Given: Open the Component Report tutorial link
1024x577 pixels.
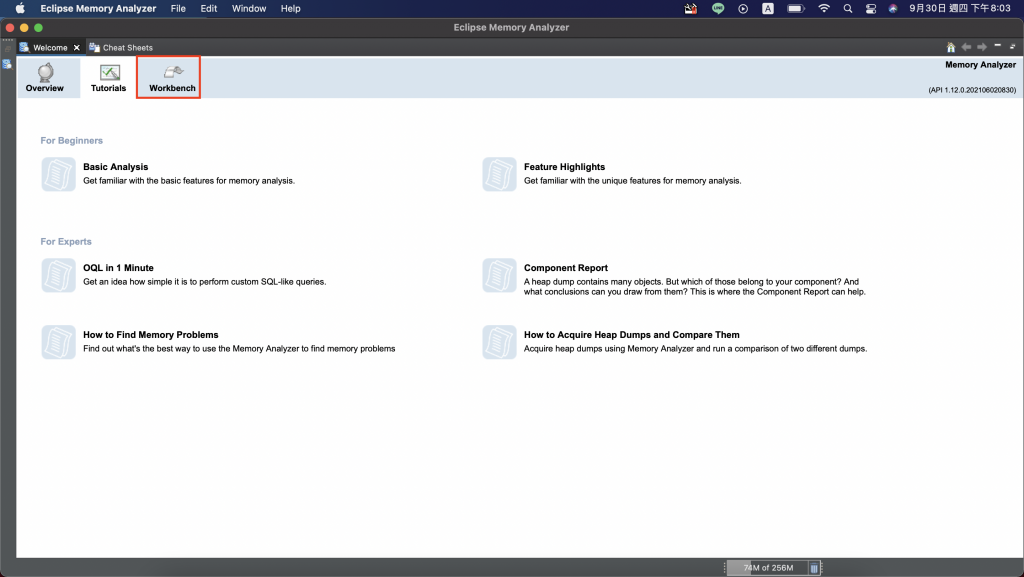Looking at the screenshot, I should 566,268.
